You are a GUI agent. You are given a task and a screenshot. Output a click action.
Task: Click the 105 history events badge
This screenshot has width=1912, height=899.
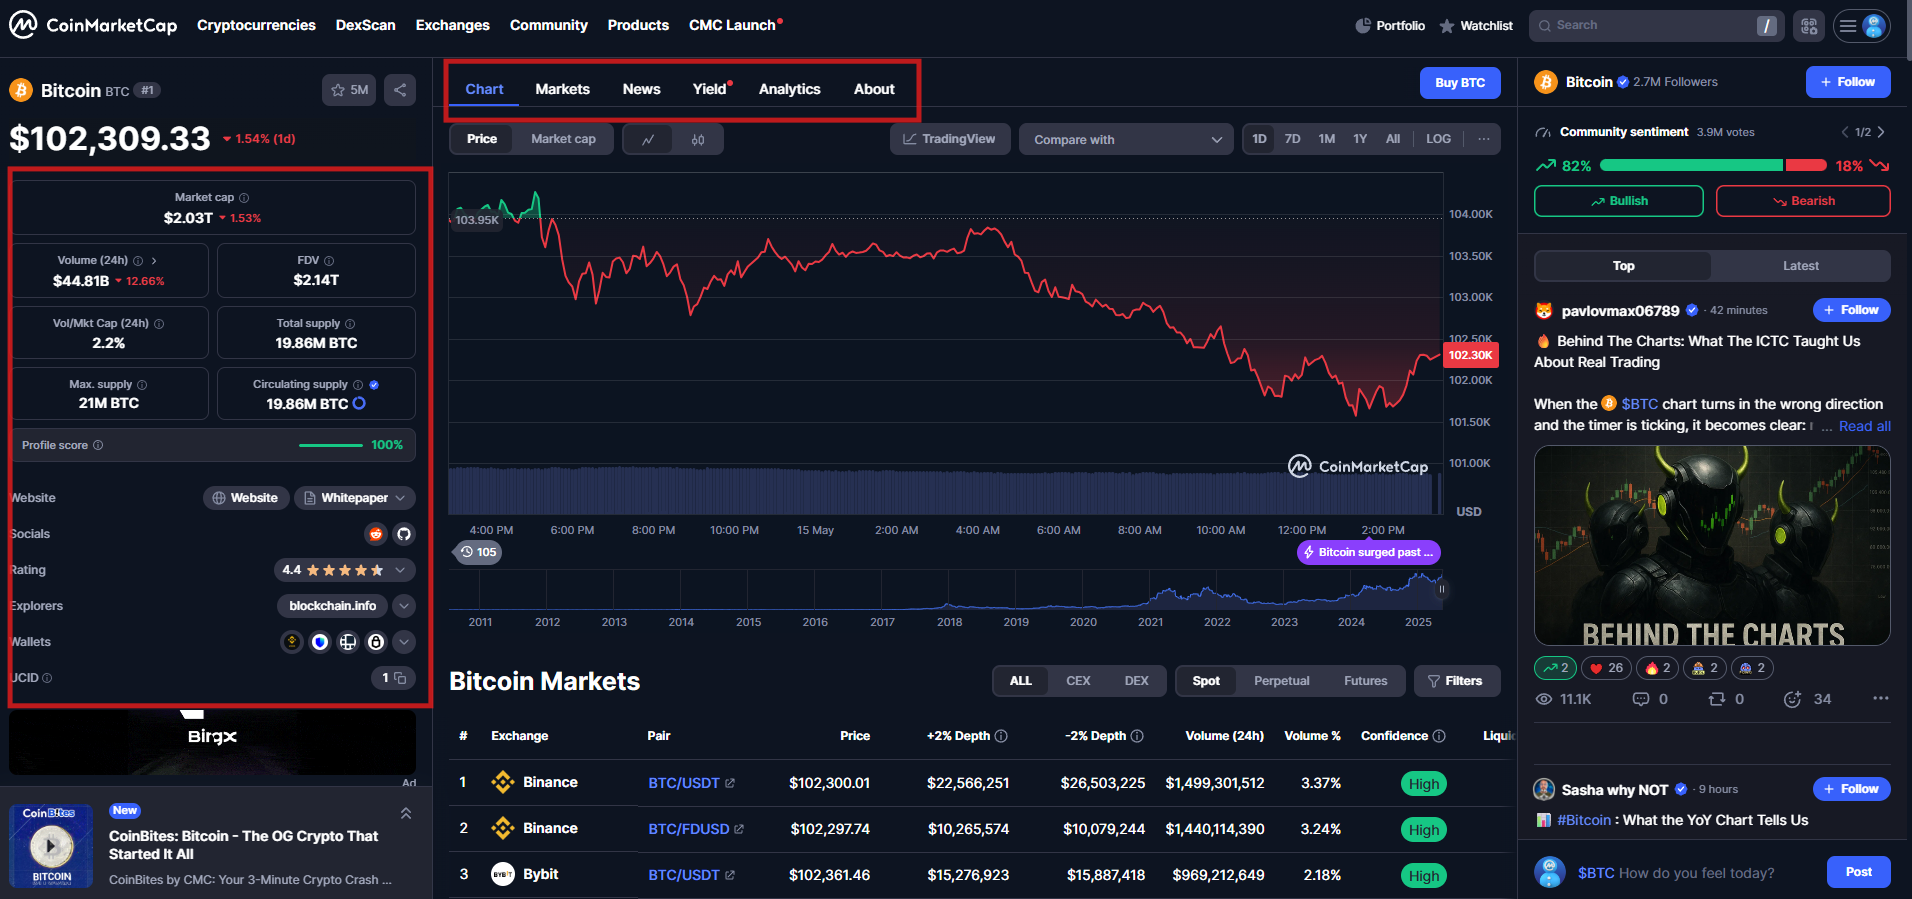[478, 552]
